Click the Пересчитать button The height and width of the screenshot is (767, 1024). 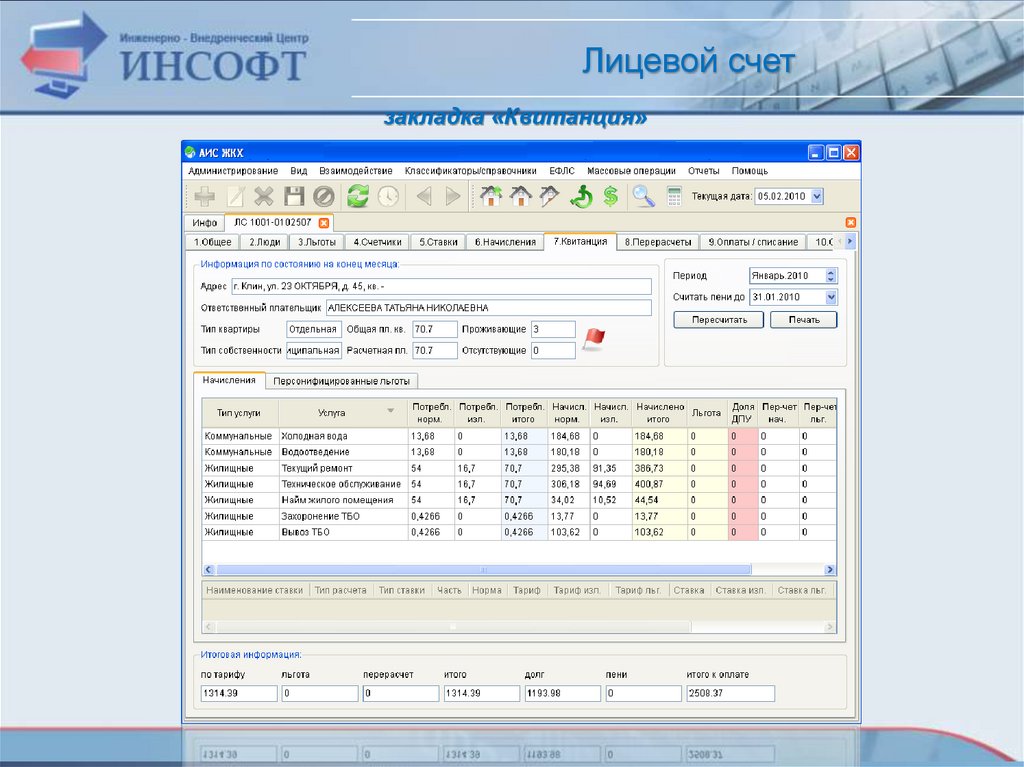(x=718, y=320)
